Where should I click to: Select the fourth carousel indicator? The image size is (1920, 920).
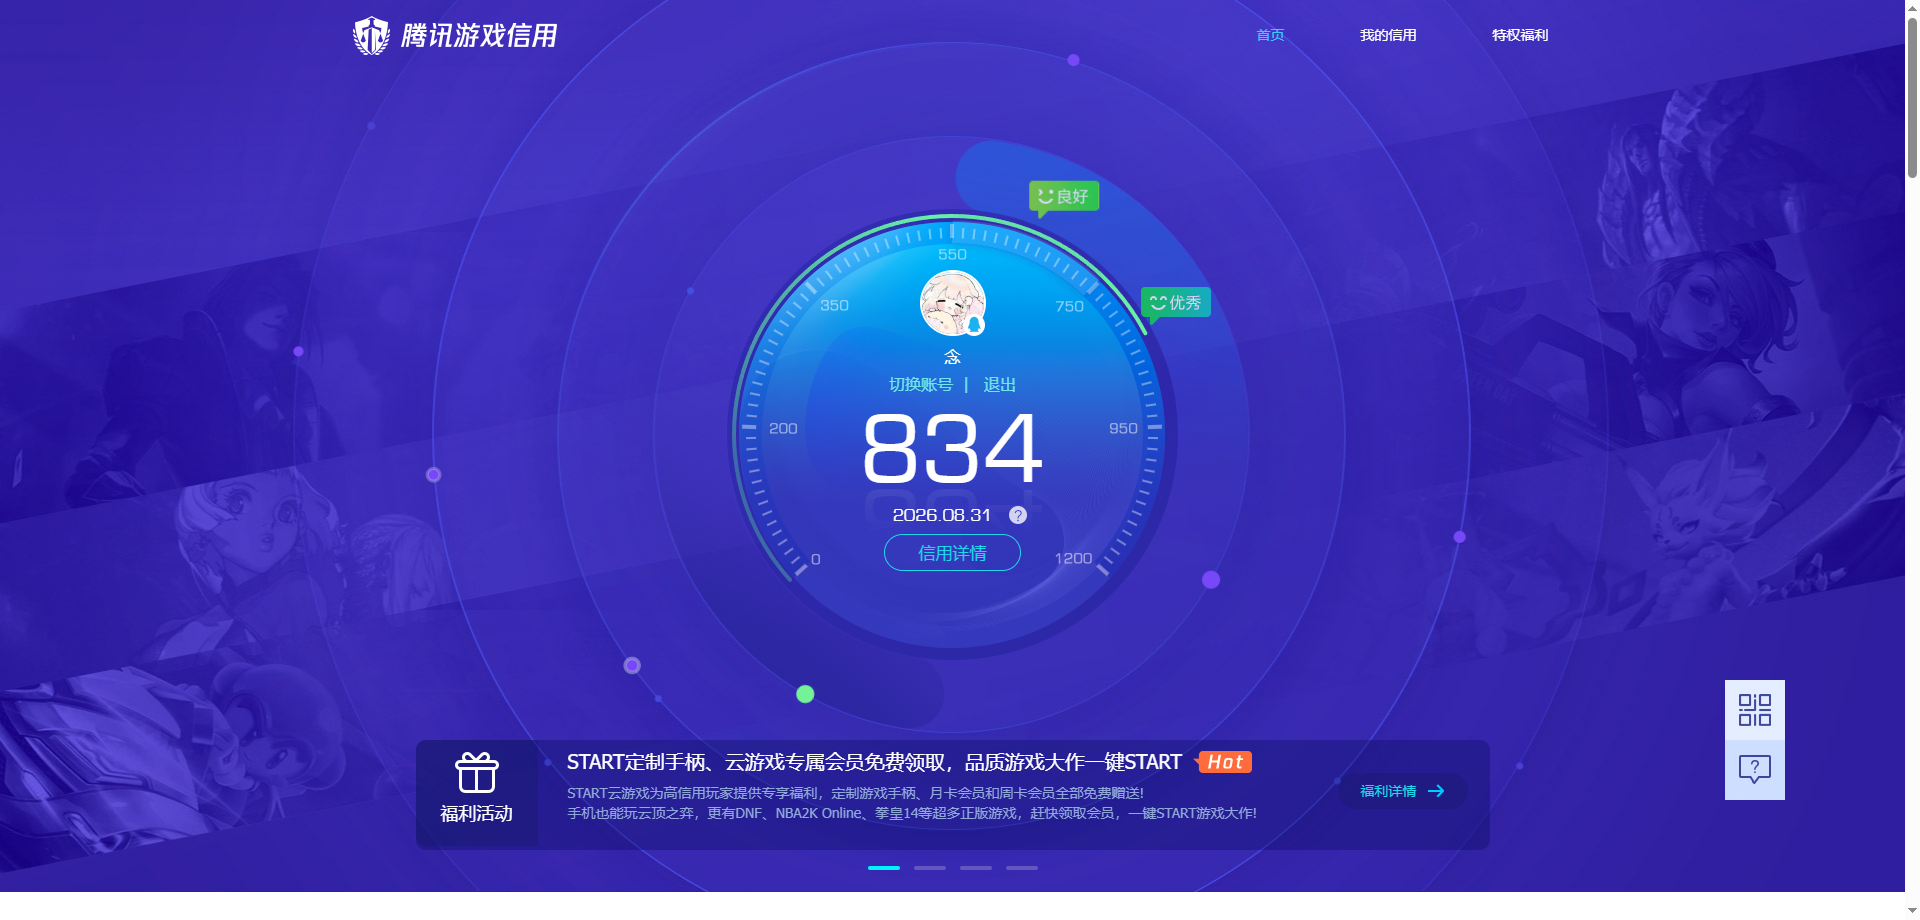1022,868
